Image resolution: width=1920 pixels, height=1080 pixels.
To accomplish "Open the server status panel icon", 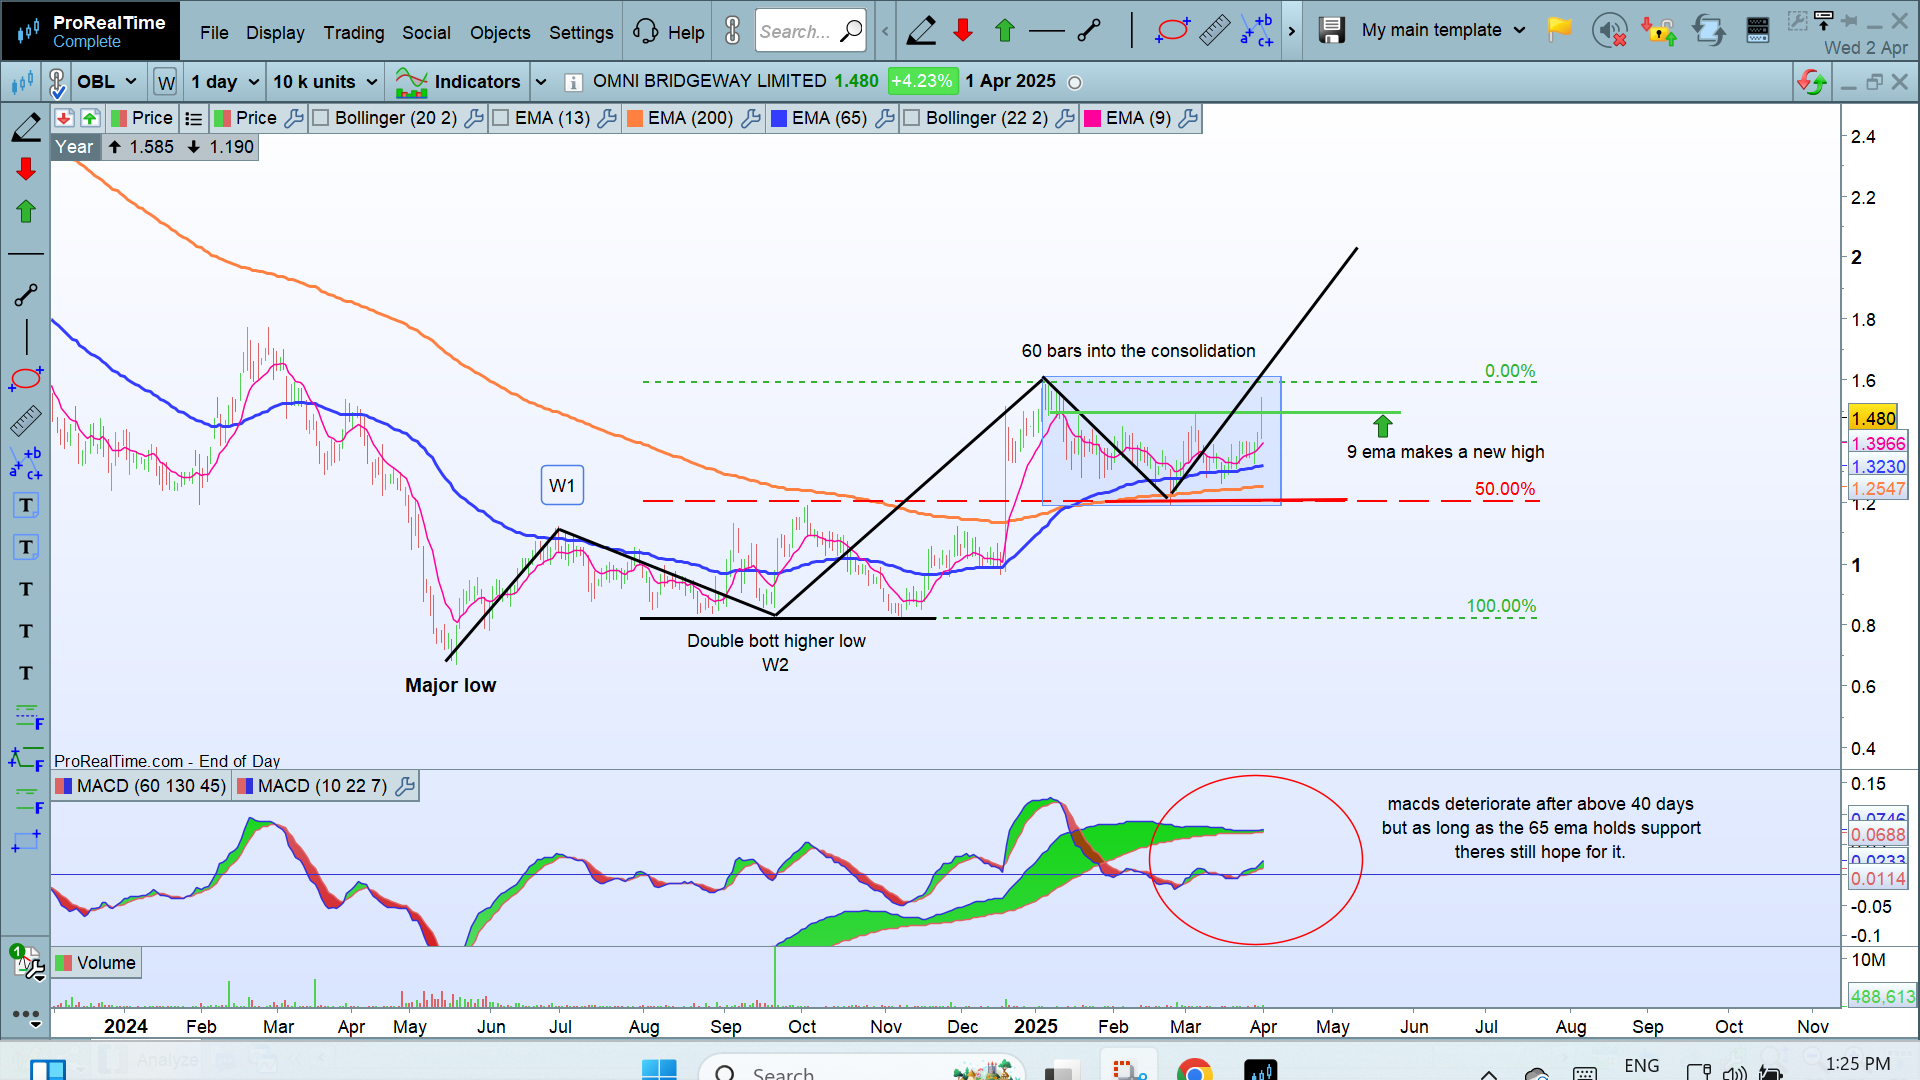I will point(1758,31).
